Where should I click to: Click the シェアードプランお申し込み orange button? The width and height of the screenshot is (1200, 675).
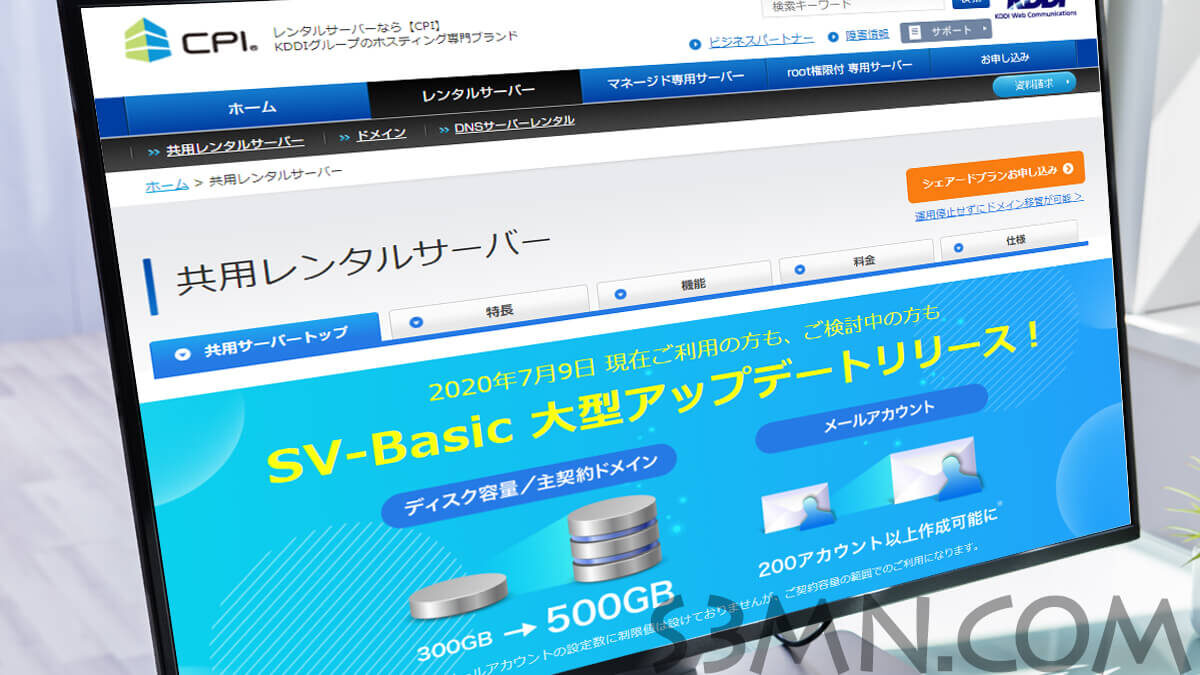click(x=995, y=176)
